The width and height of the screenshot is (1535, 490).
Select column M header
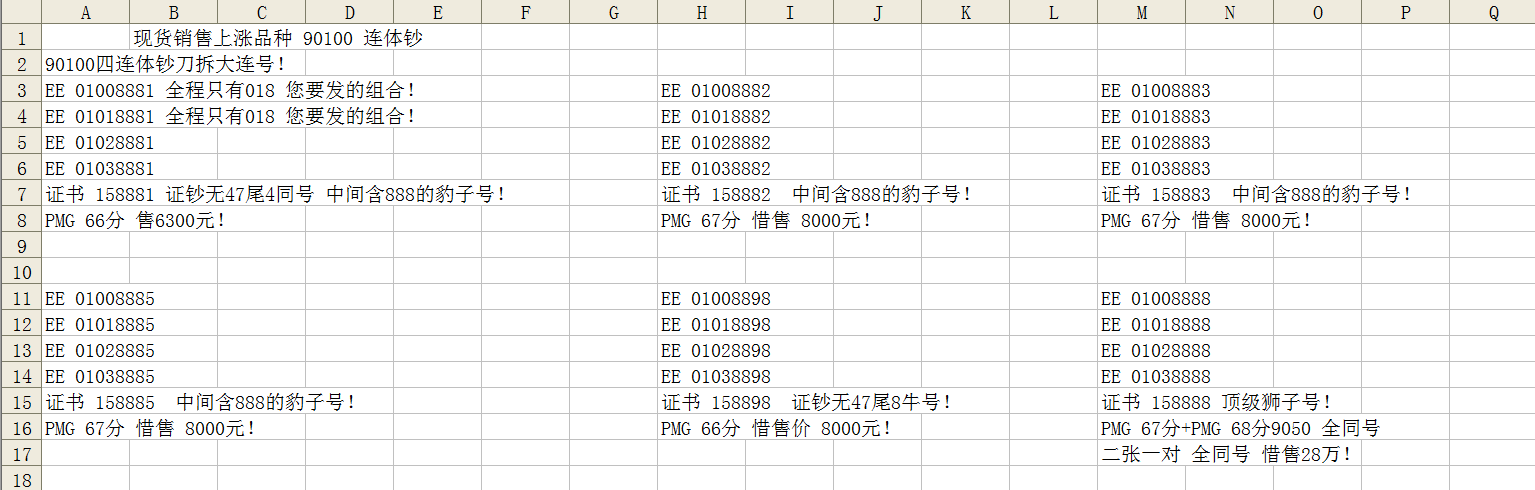point(1141,13)
